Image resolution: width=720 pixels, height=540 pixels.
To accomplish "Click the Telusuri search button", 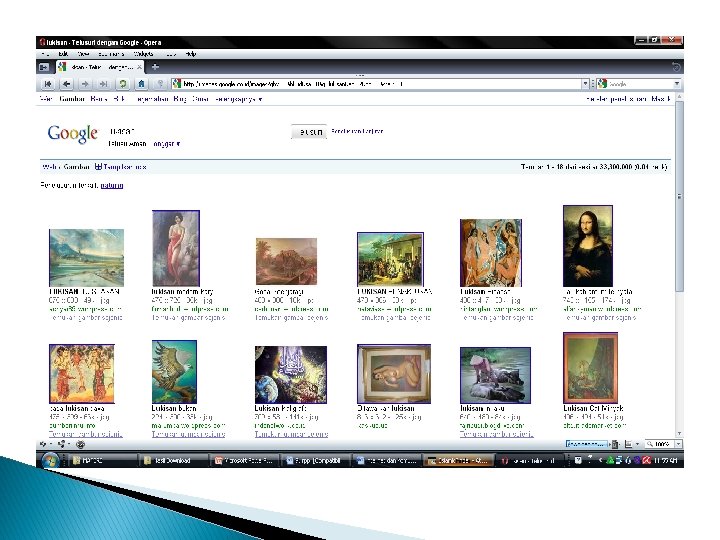I will tap(309, 132).
